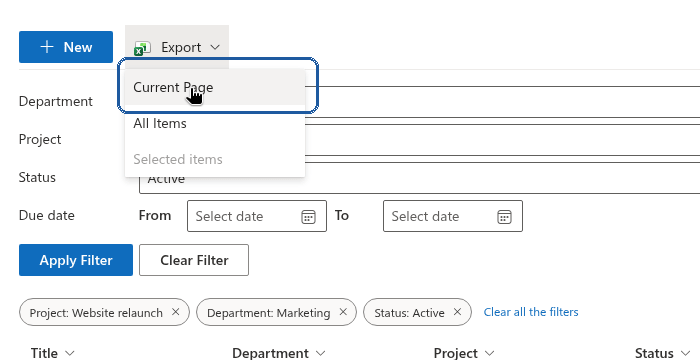Screen dimensions: 700x360
Task: Click Clear all the filters link
Action: click(531, 312)
